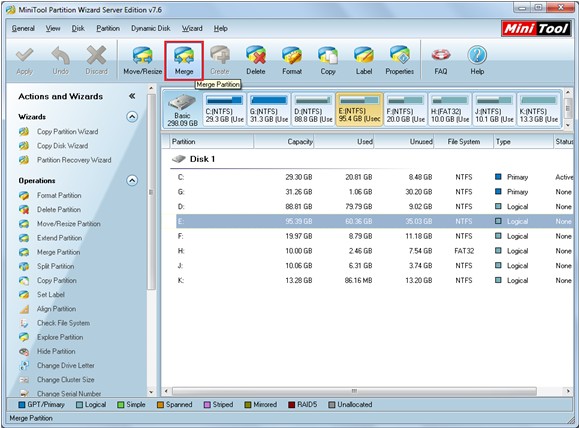Click the Set Label icon in sidebar
The width and height of the screenshot is (579, 428).
tap(24, 295)
